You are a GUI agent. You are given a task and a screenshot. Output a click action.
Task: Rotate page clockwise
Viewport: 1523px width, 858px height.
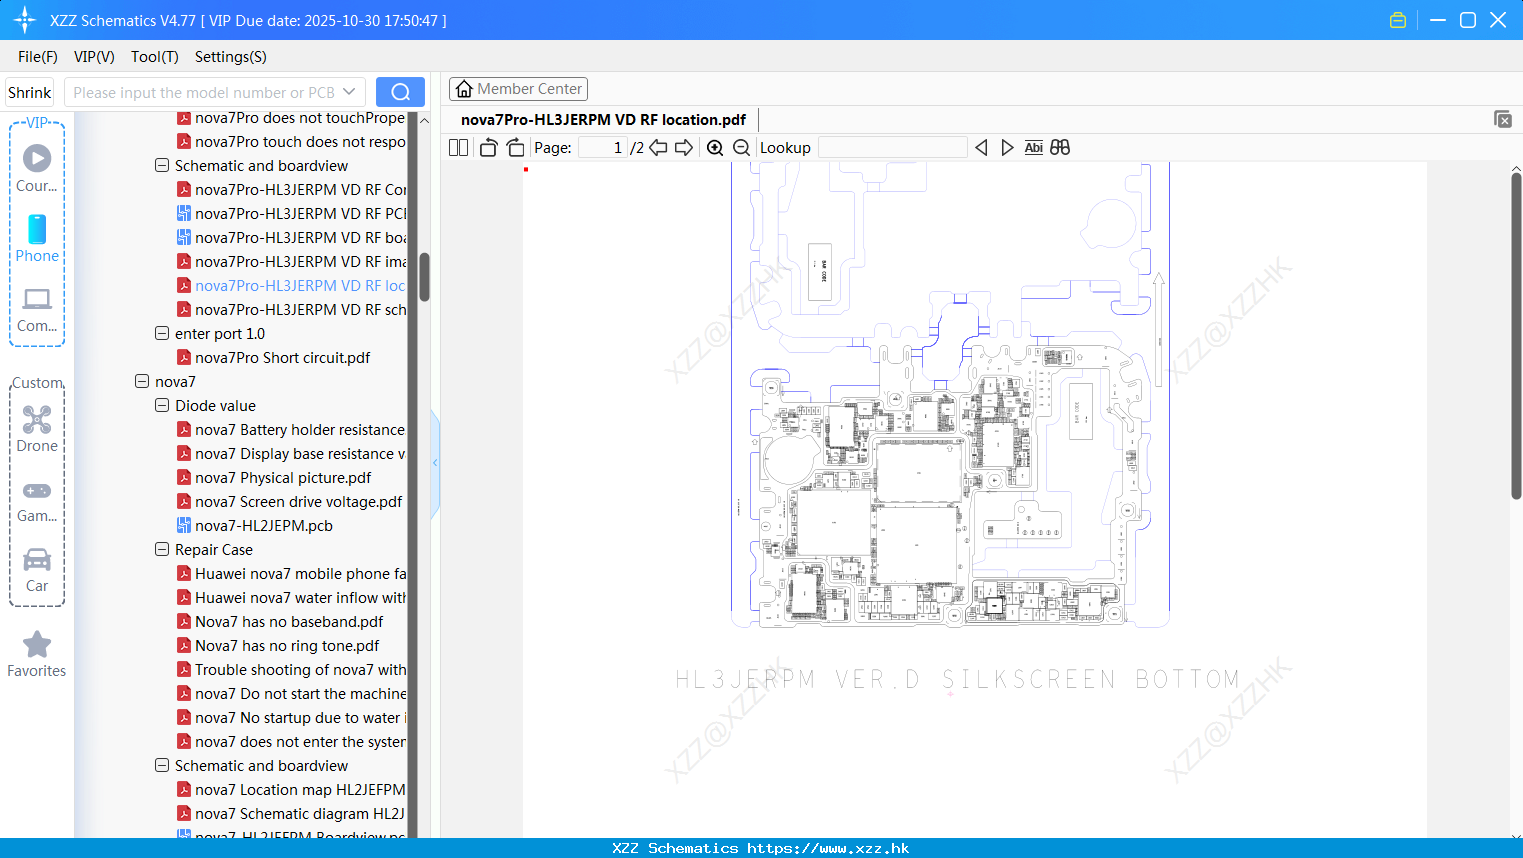coord(515,148)
